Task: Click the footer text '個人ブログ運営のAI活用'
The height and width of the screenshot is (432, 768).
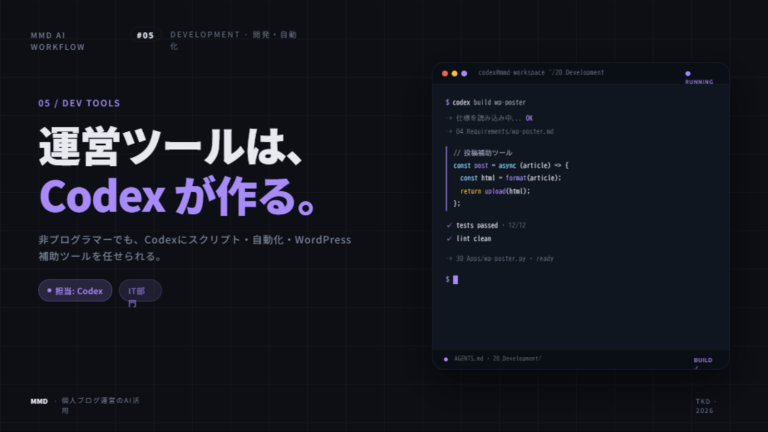Action: coord(100,405)
